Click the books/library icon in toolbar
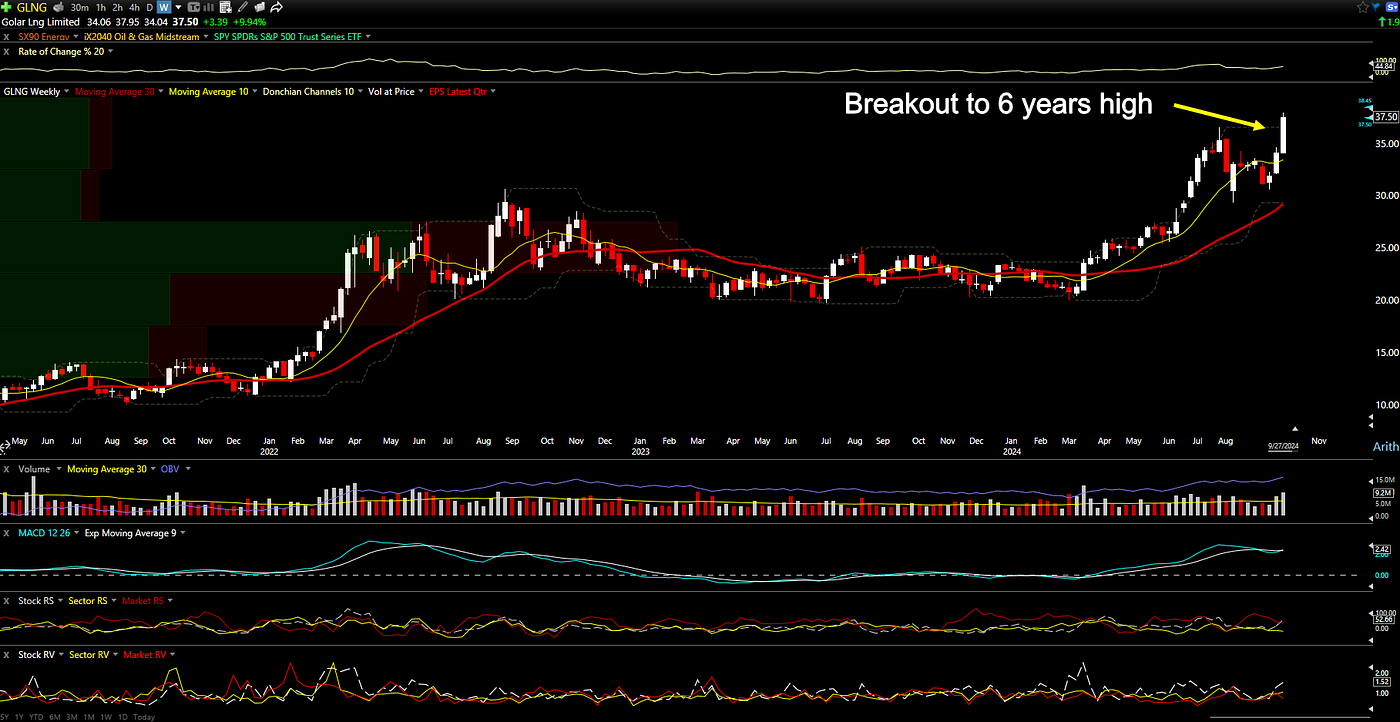 (260, 7)
